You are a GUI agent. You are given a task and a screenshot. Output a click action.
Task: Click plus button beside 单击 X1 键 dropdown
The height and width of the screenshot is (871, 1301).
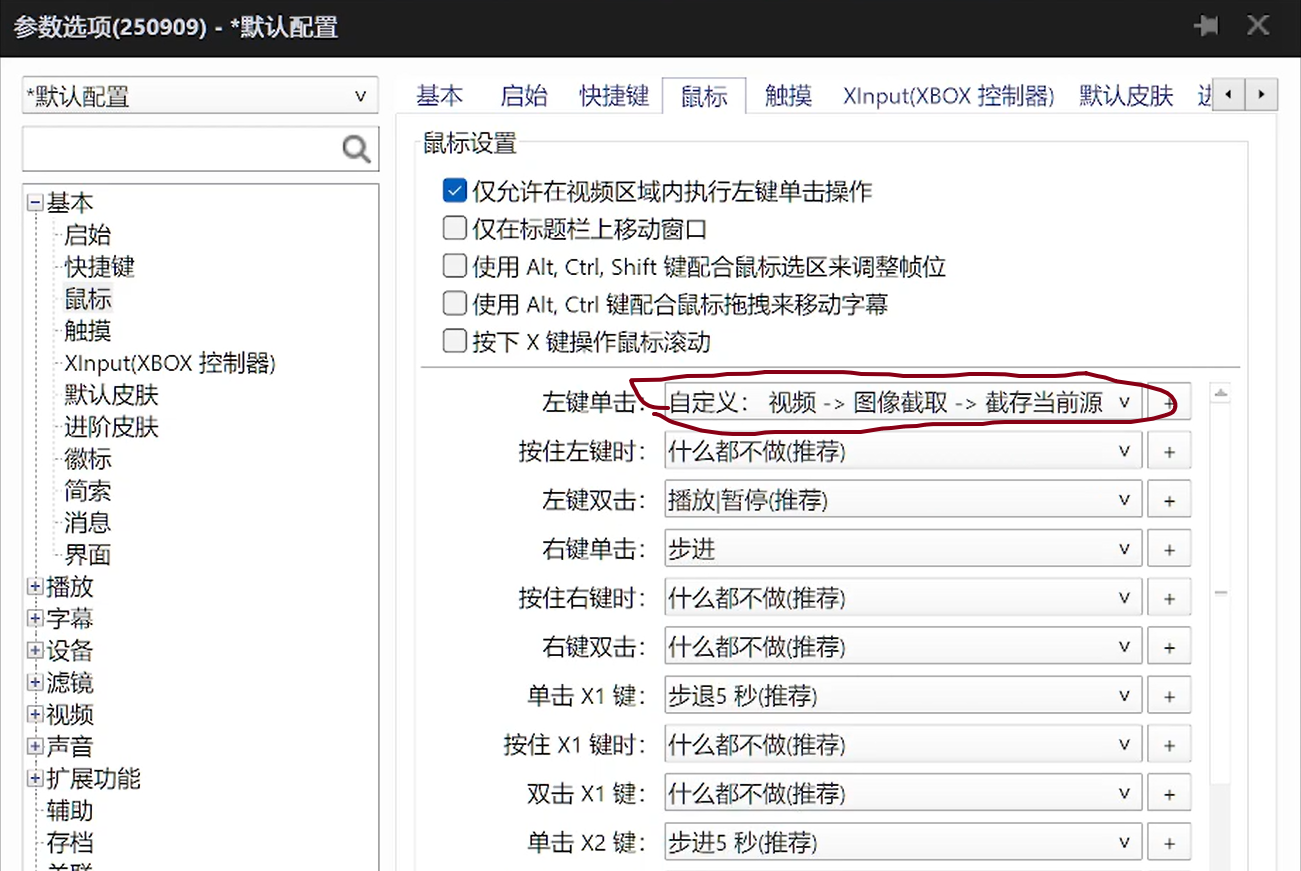tap(1169, 696)
